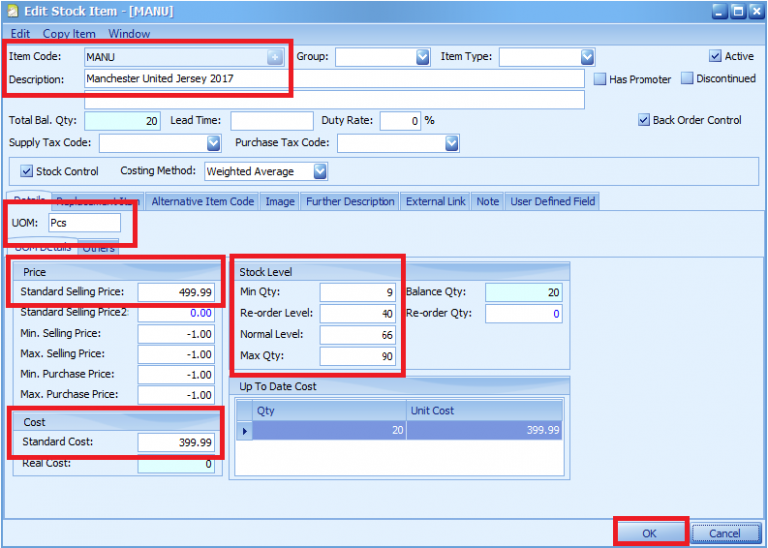Open the External Link tab
The image size is (768, 548).
(435, 201)
